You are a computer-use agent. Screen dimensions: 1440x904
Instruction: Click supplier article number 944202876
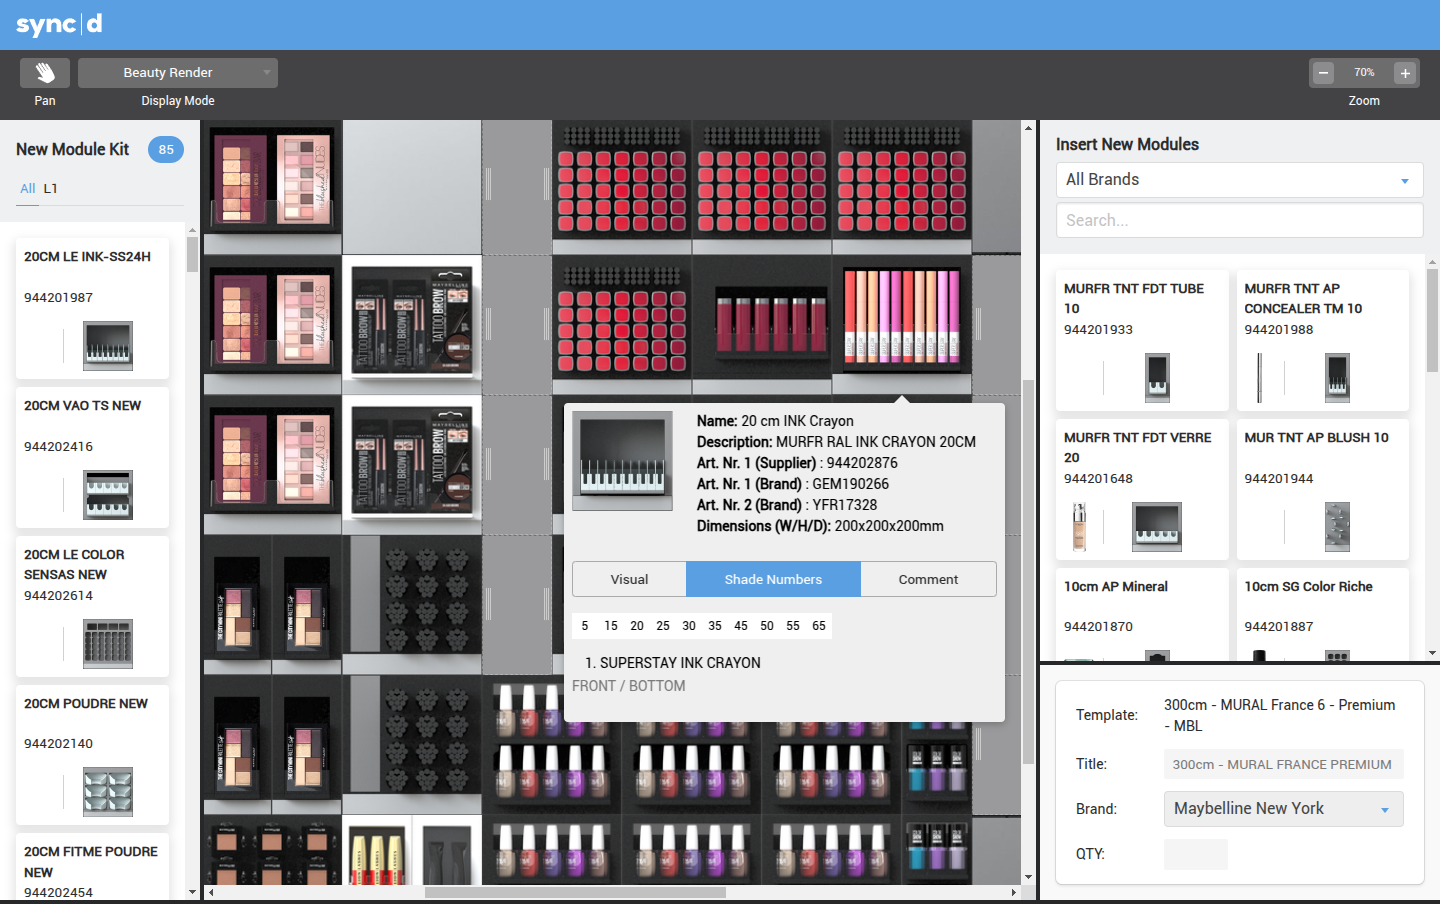pos(862,463)
